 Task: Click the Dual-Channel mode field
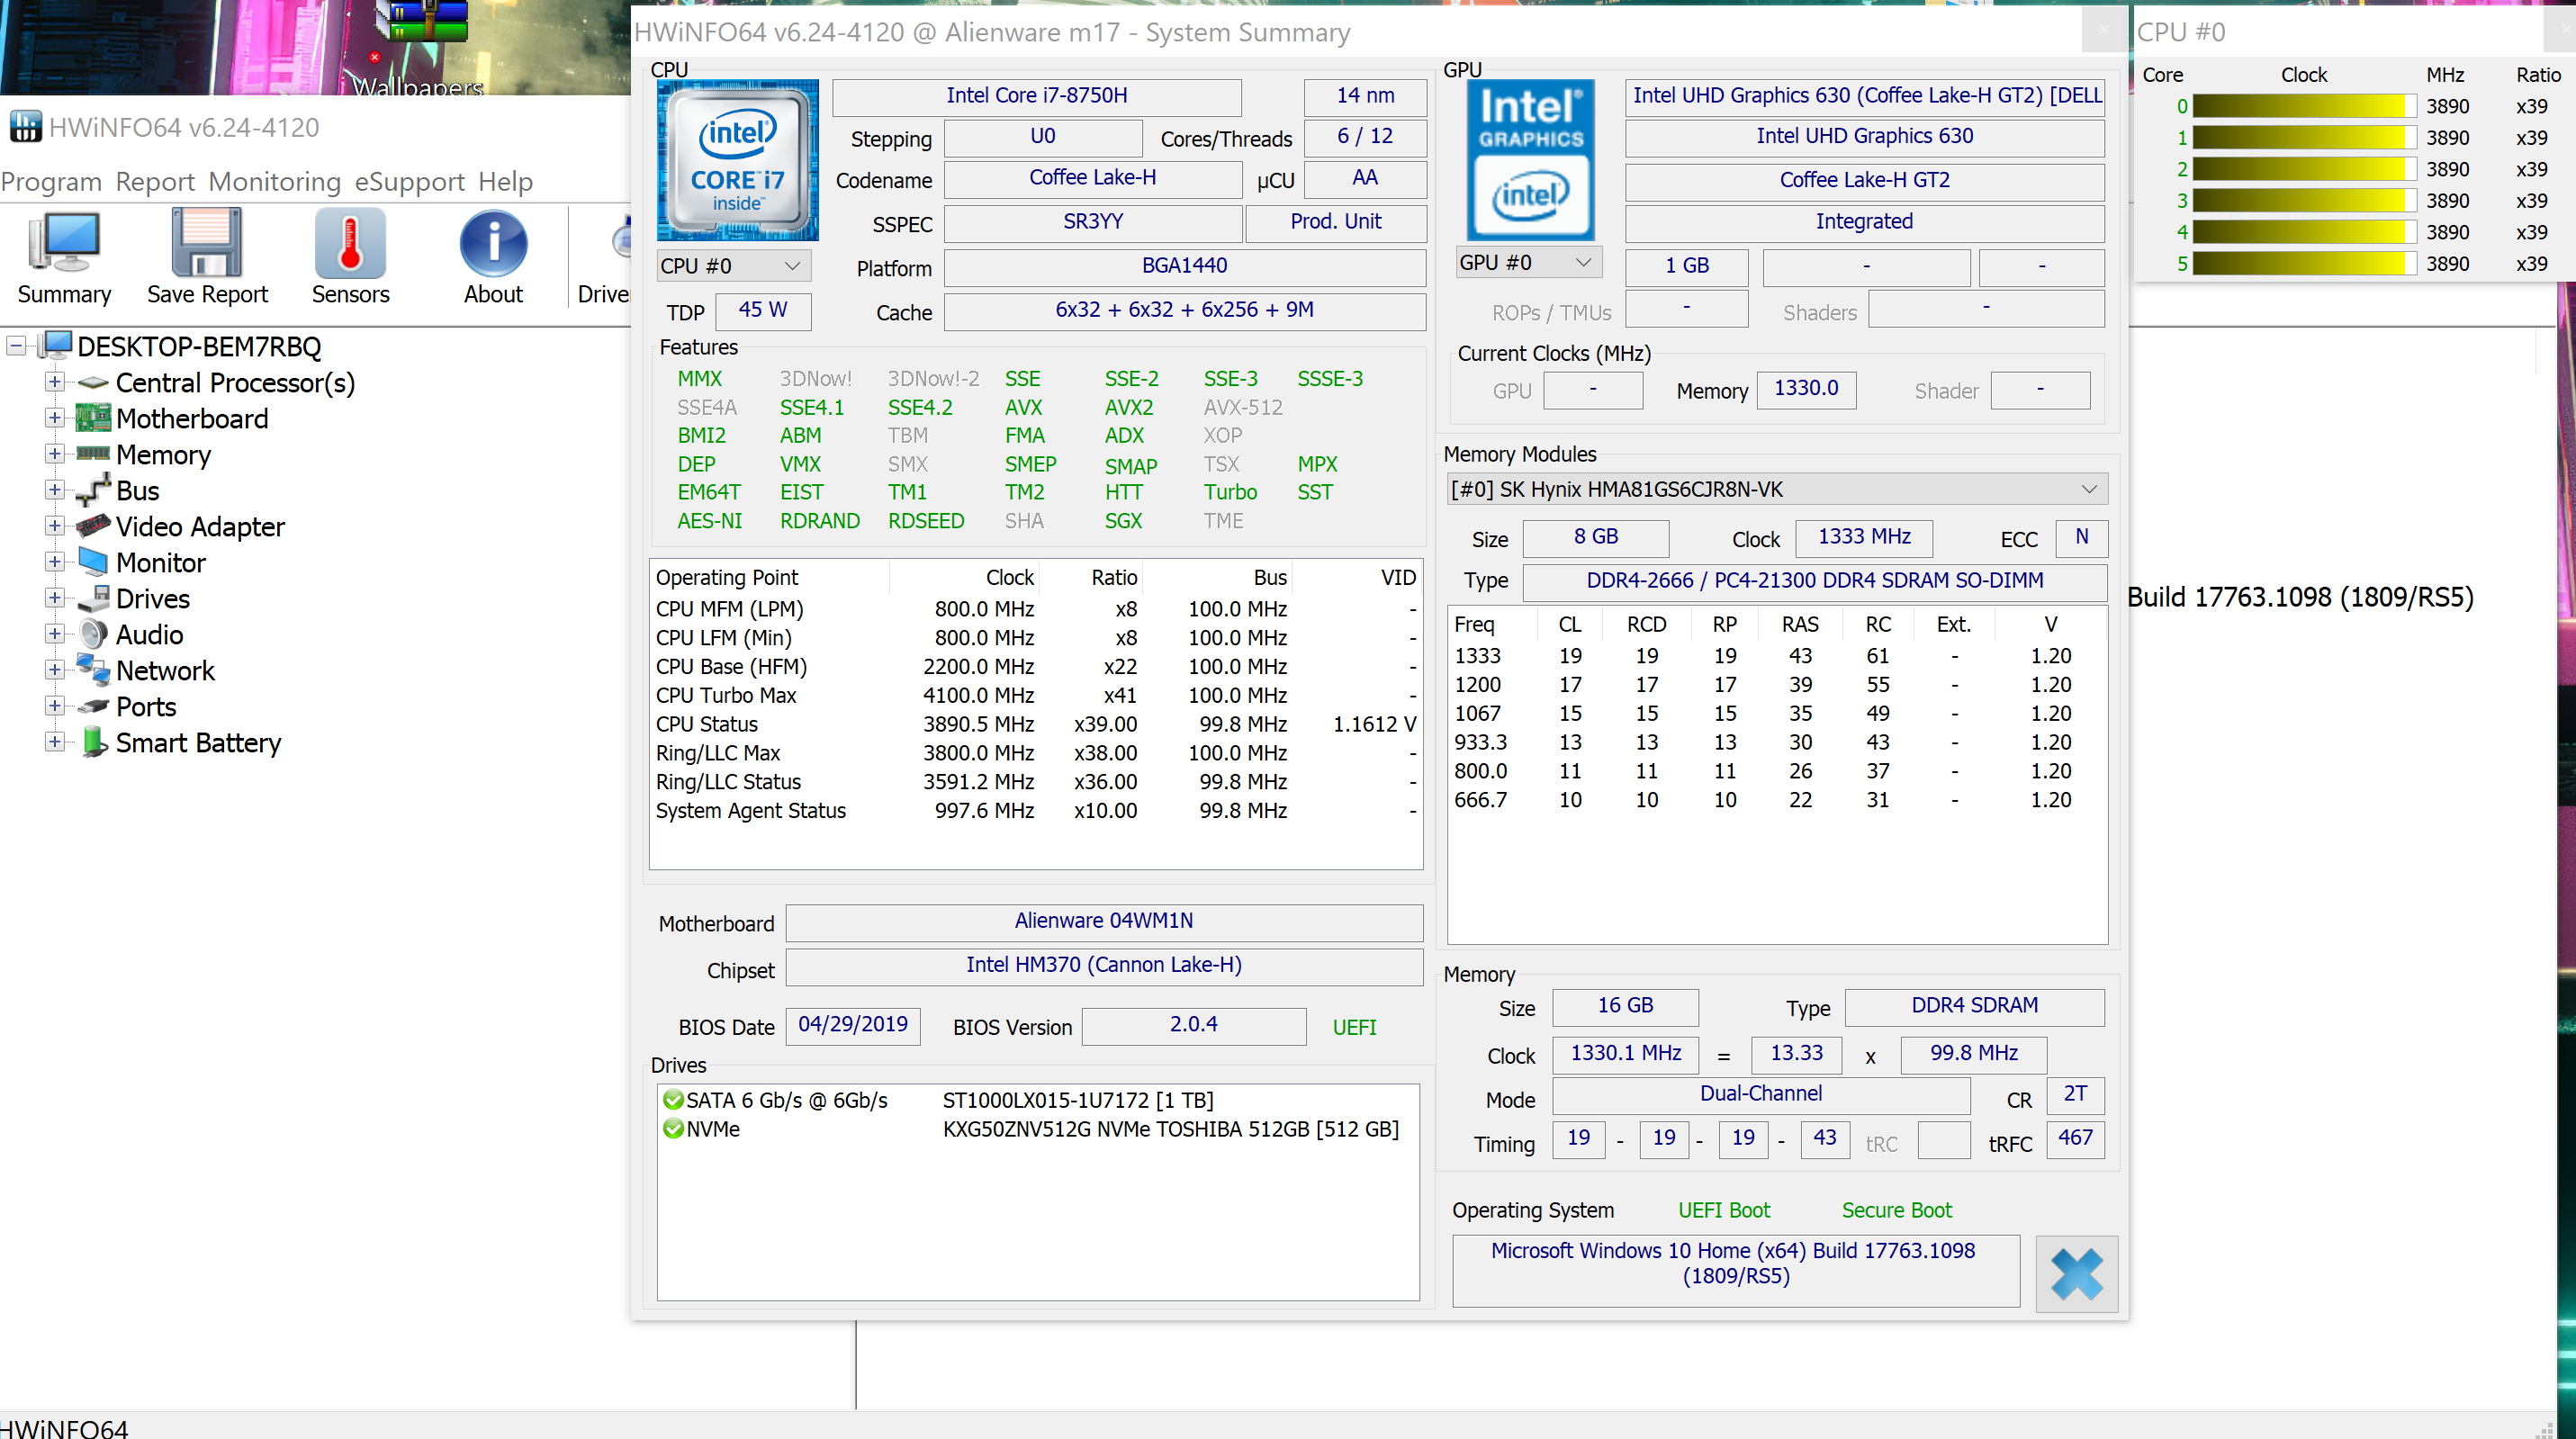coord(1760,1094)
